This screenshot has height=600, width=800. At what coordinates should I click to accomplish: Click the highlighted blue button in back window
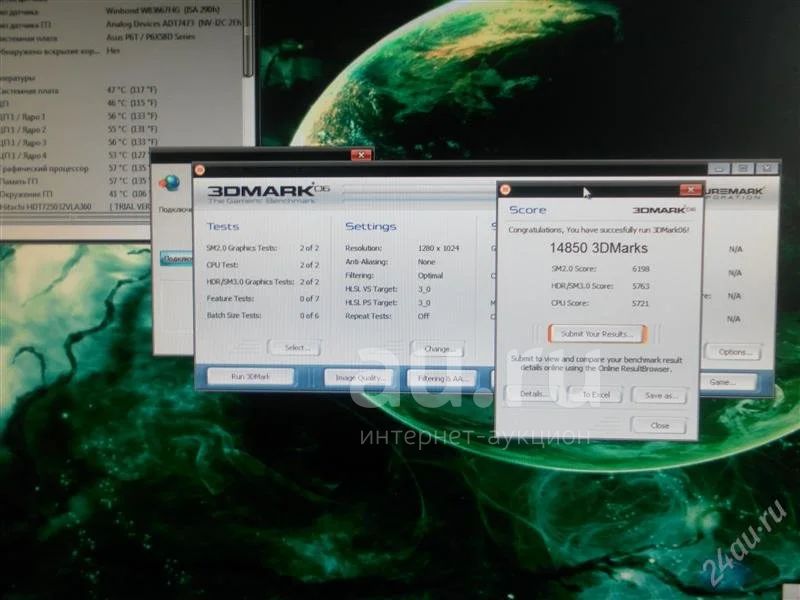pyautogui.click(x=177, y=259)
